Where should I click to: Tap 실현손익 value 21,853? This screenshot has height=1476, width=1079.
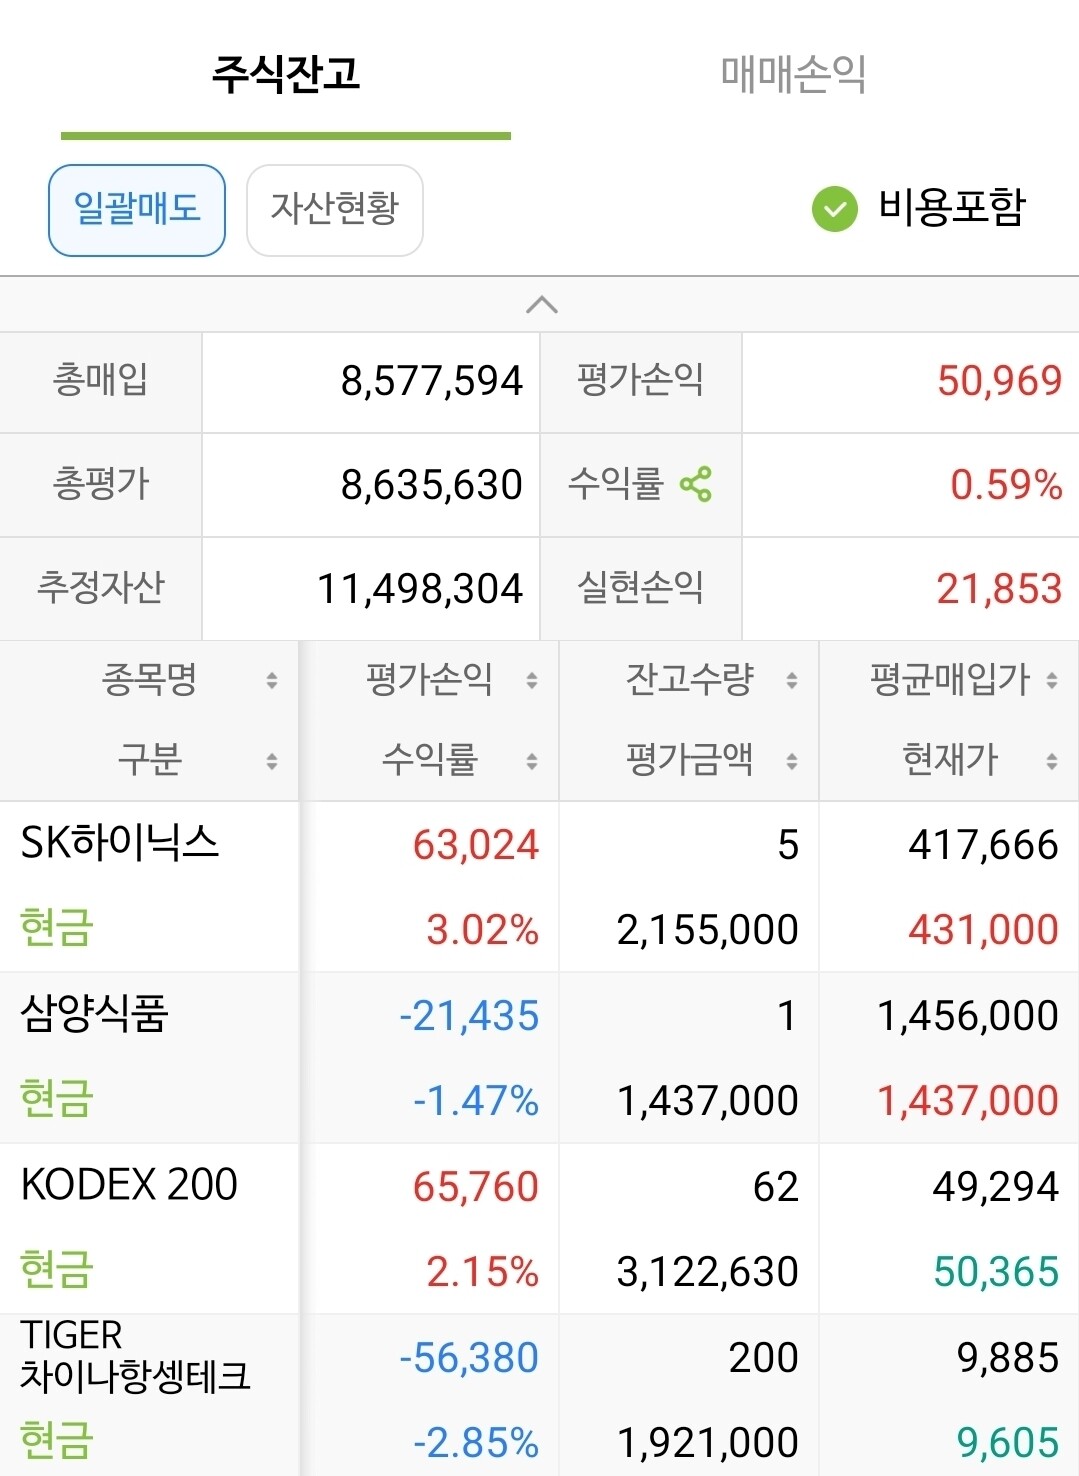(999, 589)
